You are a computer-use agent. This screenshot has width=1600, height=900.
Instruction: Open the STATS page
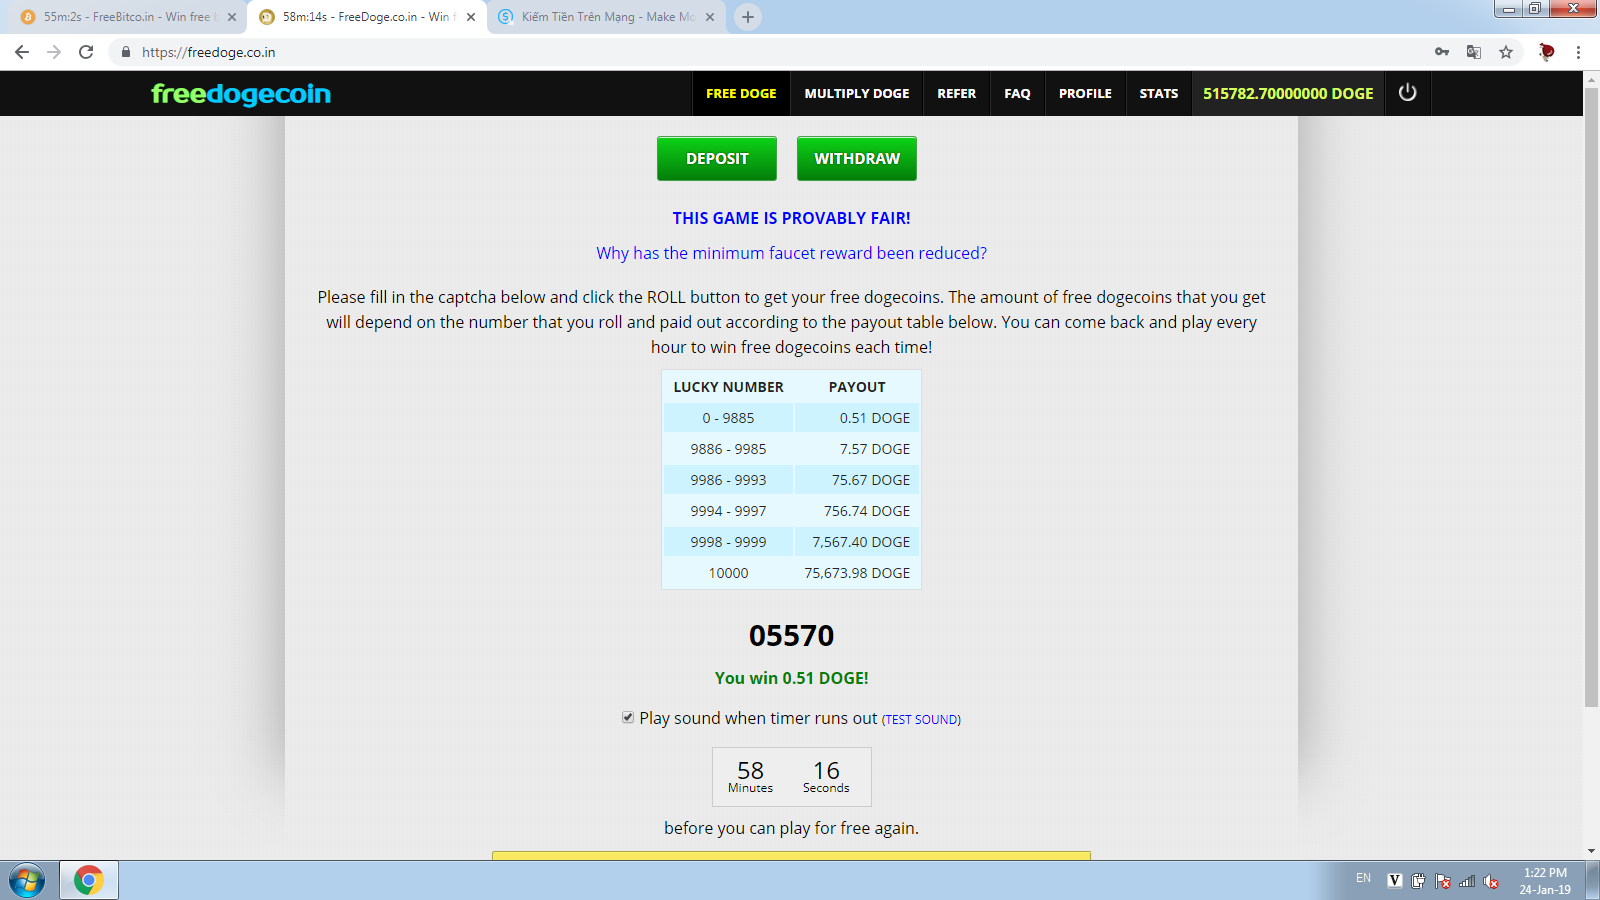click(x=1159, y=93)
